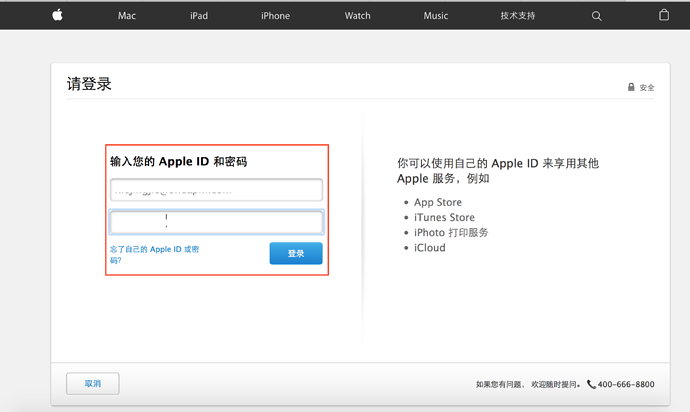The image size is (690, 412).
Task: Click the Apple logo icon
Action: [x=58, y=15]
